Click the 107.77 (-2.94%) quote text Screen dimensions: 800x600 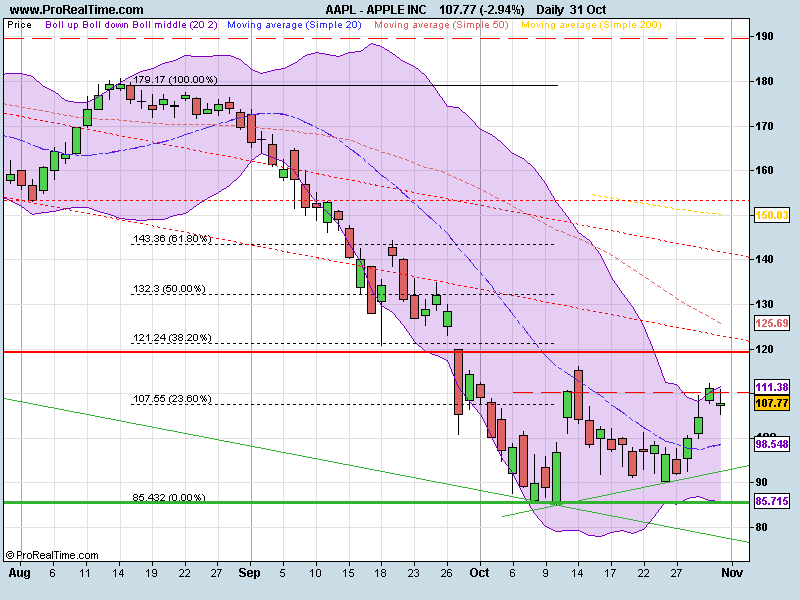tap(482, 9)
